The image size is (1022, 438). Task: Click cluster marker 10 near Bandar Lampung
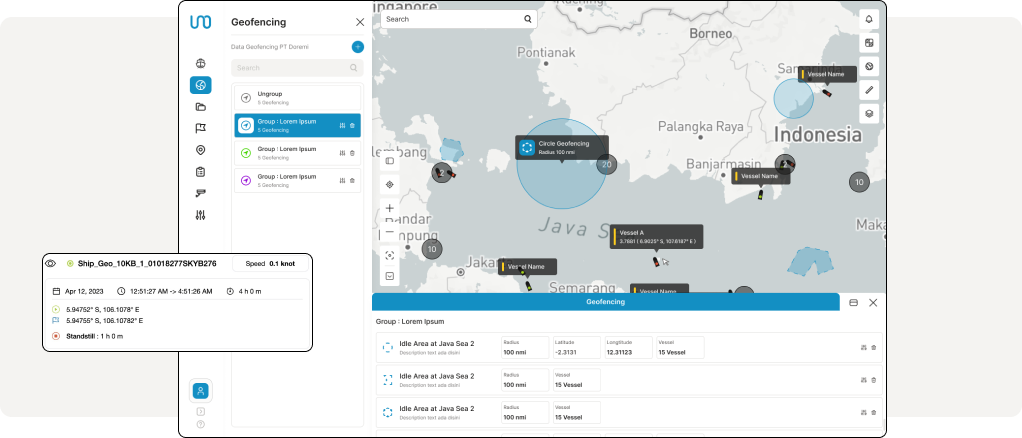[x=431, y=249]
